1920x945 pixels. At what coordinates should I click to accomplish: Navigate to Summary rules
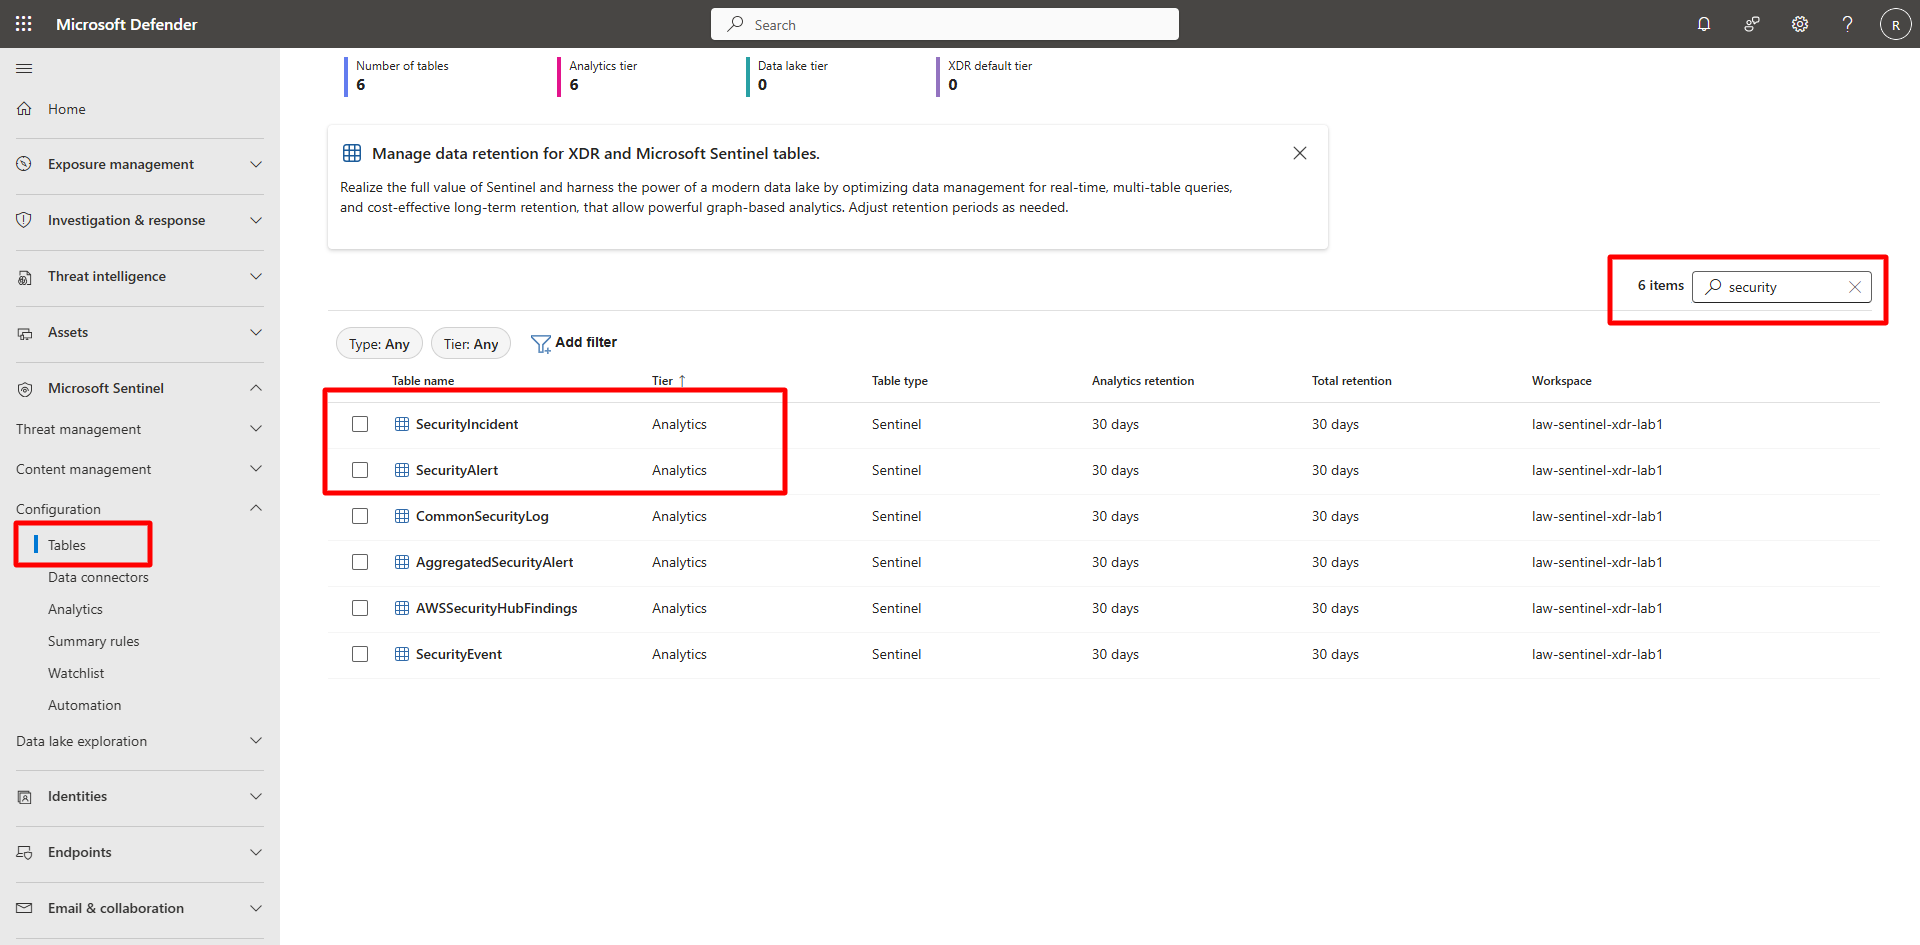pyautogui.click(x=93, y=641)
